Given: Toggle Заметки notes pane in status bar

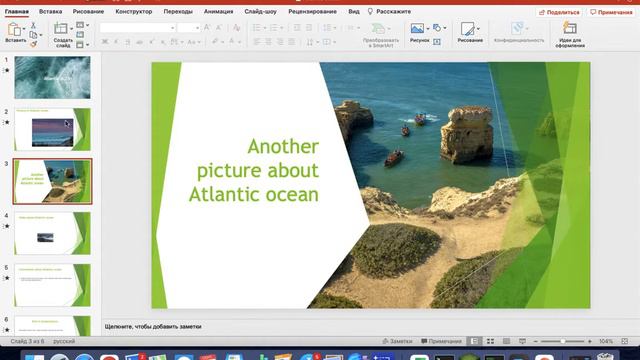Looking at the screenshot, I should 397,341.
